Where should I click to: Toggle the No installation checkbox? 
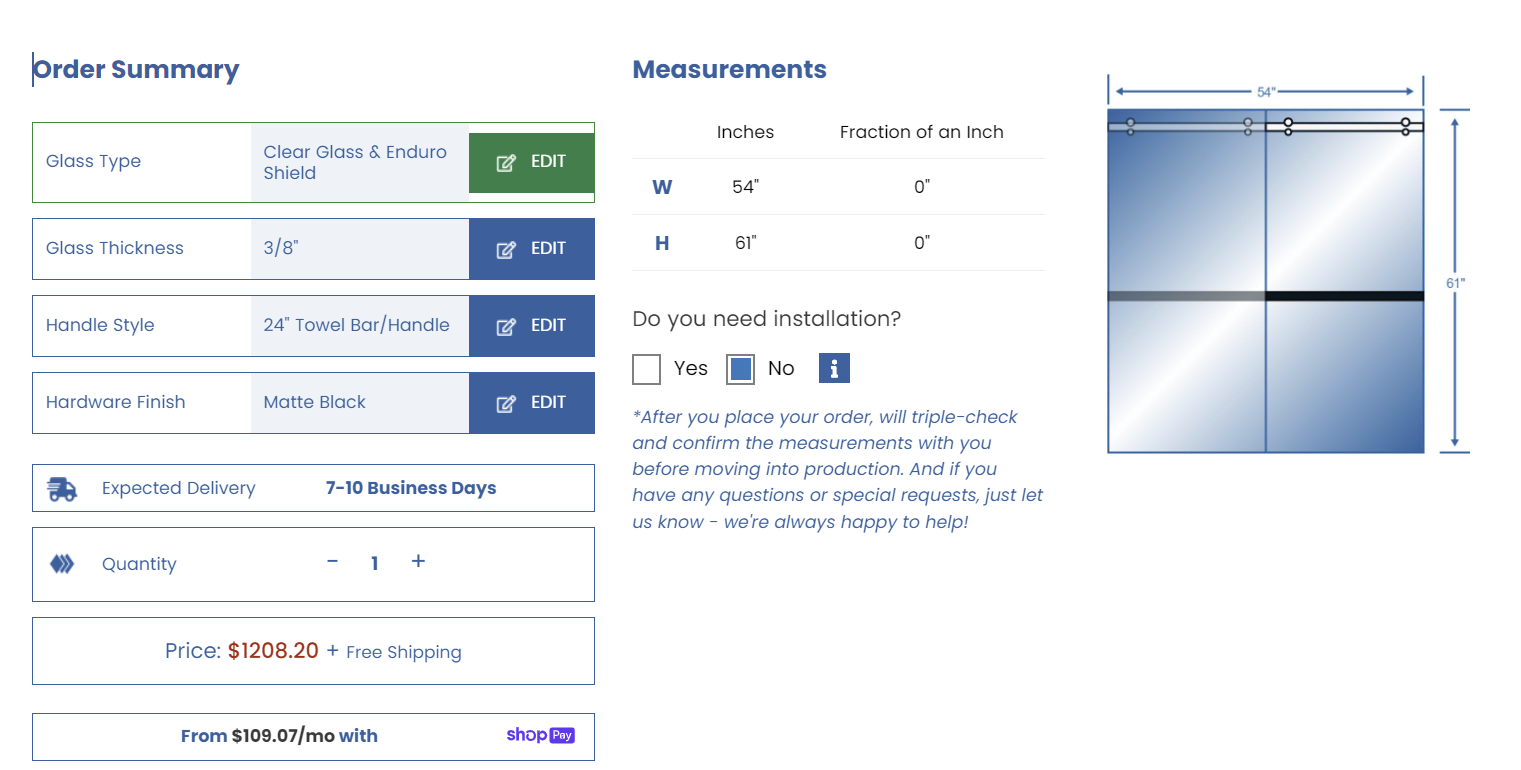741,369
